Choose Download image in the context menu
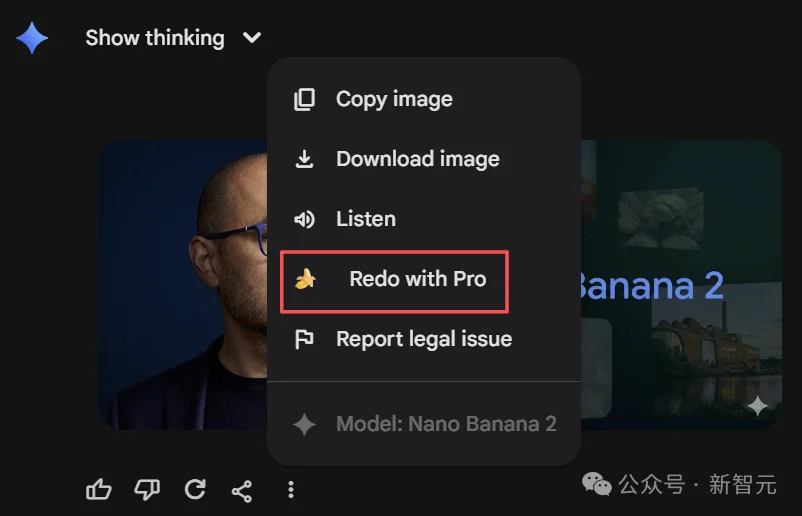This screenshot has width=802, height=516. pos(417,159)
